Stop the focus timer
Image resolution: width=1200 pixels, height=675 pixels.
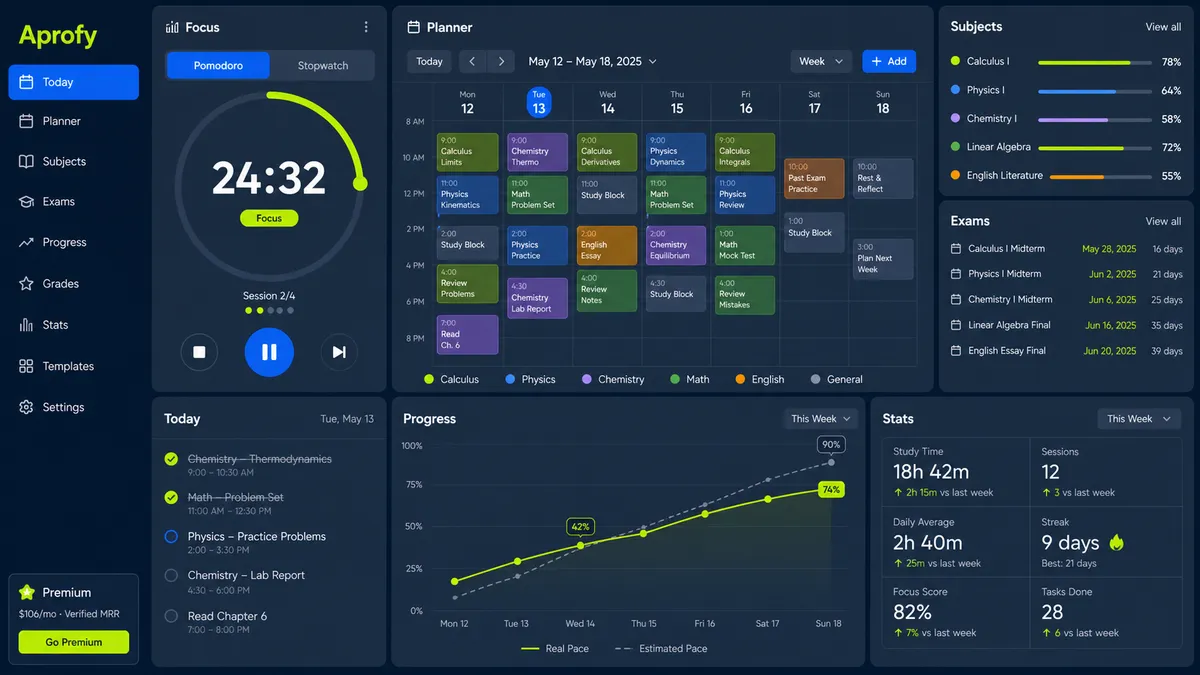[x=199, y=352]
